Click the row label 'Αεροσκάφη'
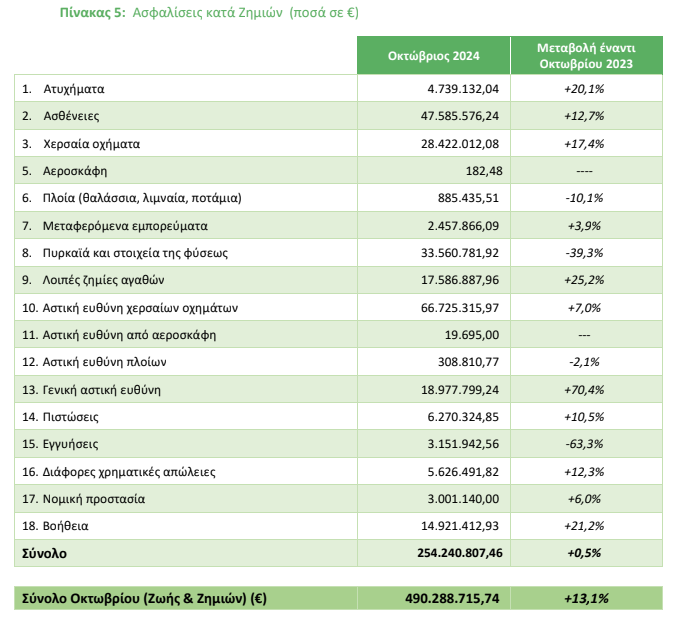Image resolution: width=679 pixels, height=633 pixels. pos(74,171)
